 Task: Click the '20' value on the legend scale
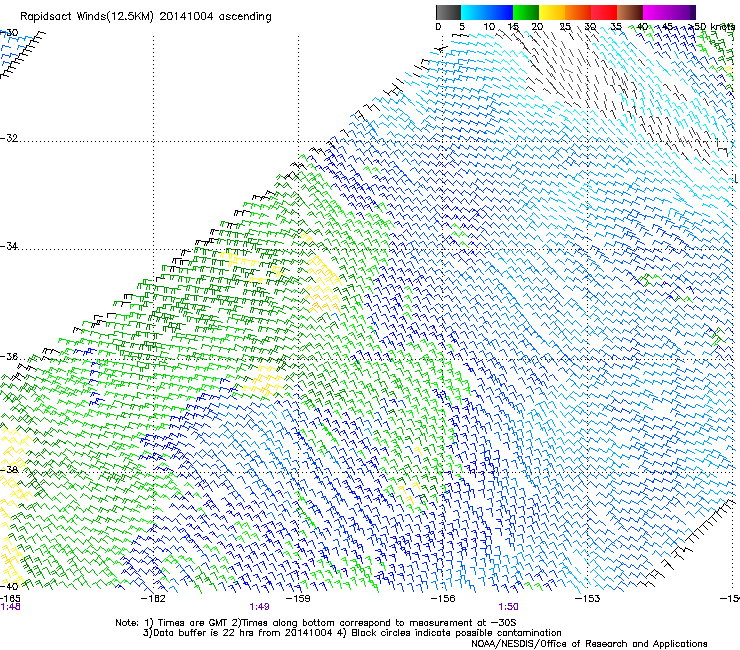[x=538, y=27]
